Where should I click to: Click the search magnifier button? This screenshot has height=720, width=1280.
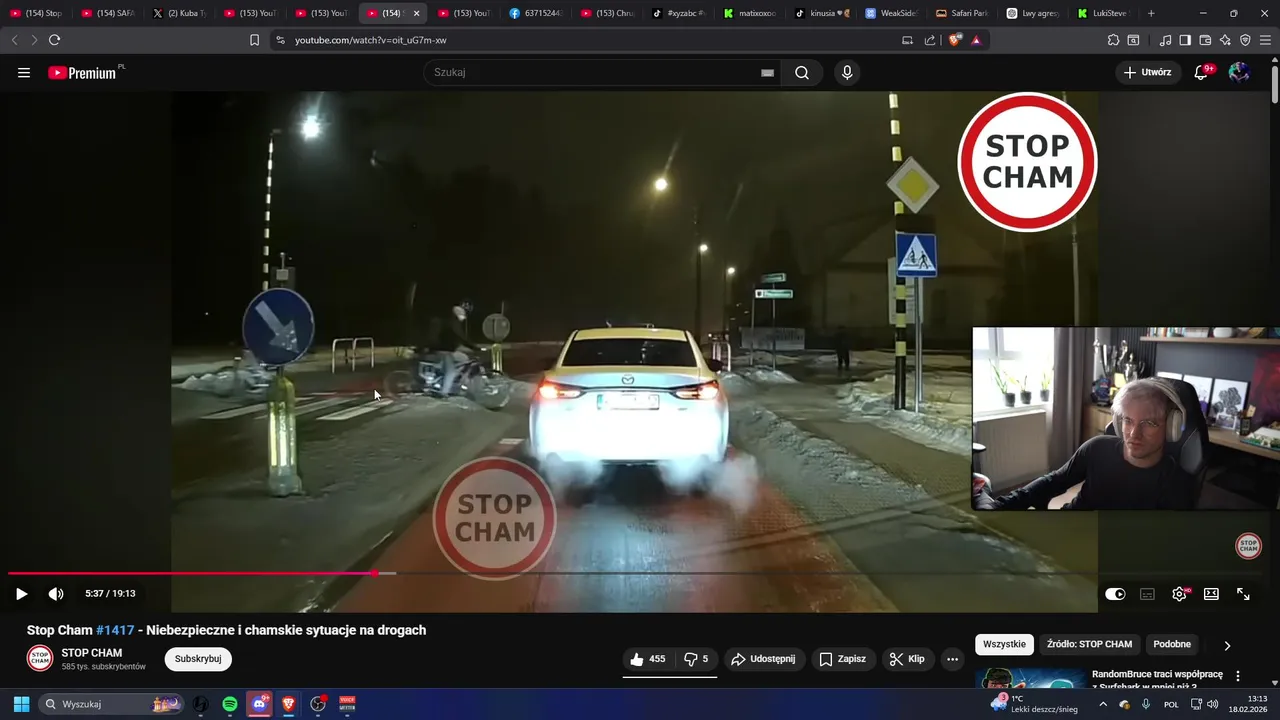click(802, 73)
